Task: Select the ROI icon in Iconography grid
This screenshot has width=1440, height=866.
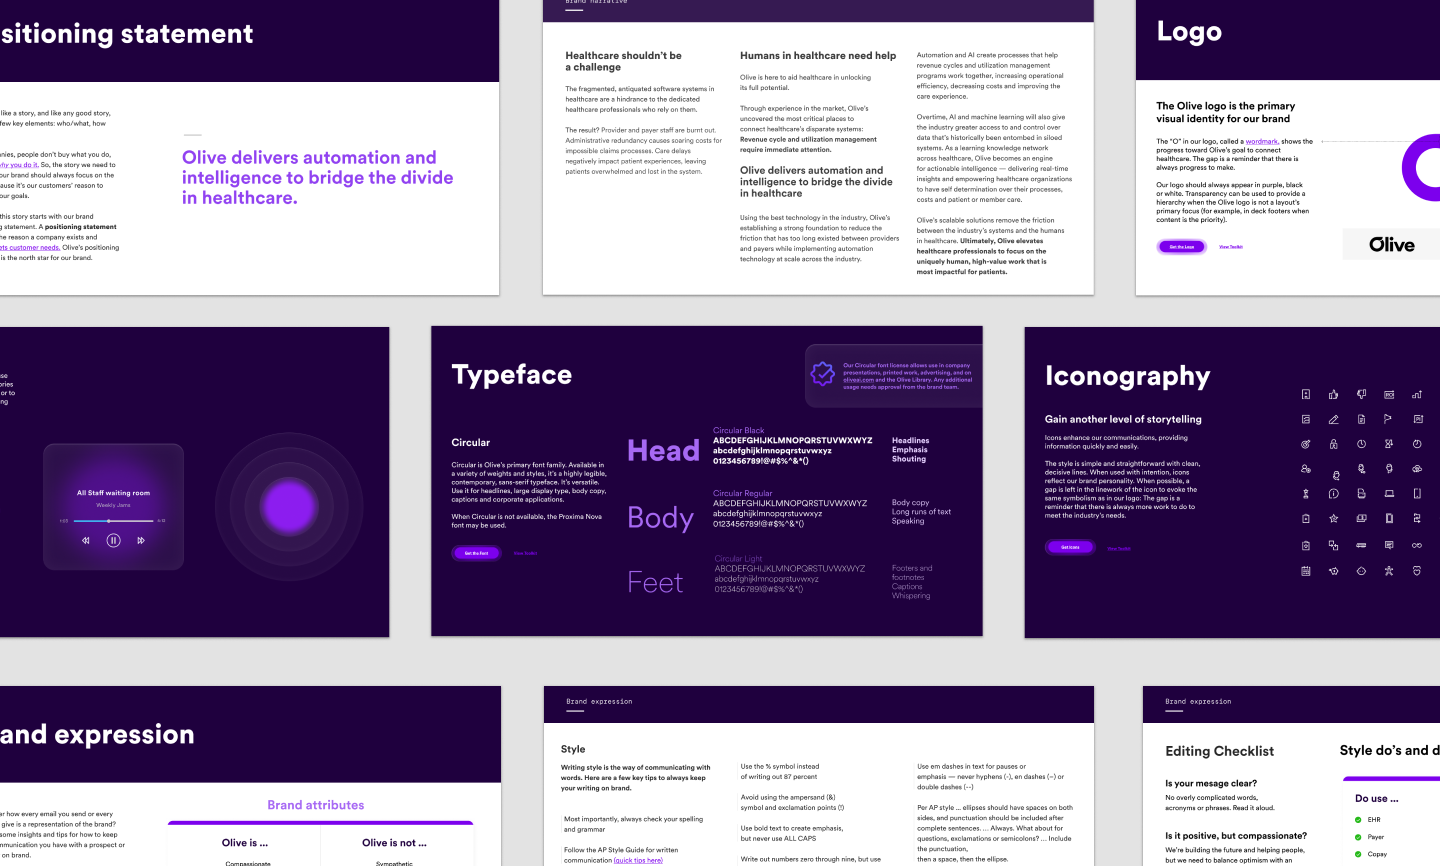Action: (x=1389, y=394)
